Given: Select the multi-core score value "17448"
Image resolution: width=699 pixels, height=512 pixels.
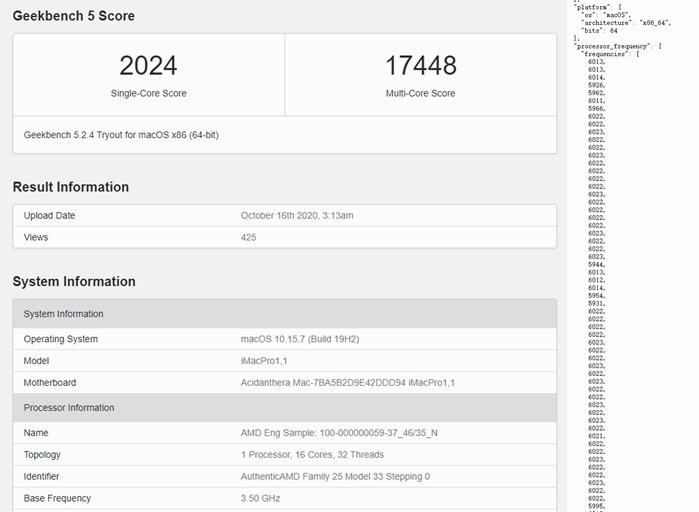Looking at the screenshot, I should point(421,66).
